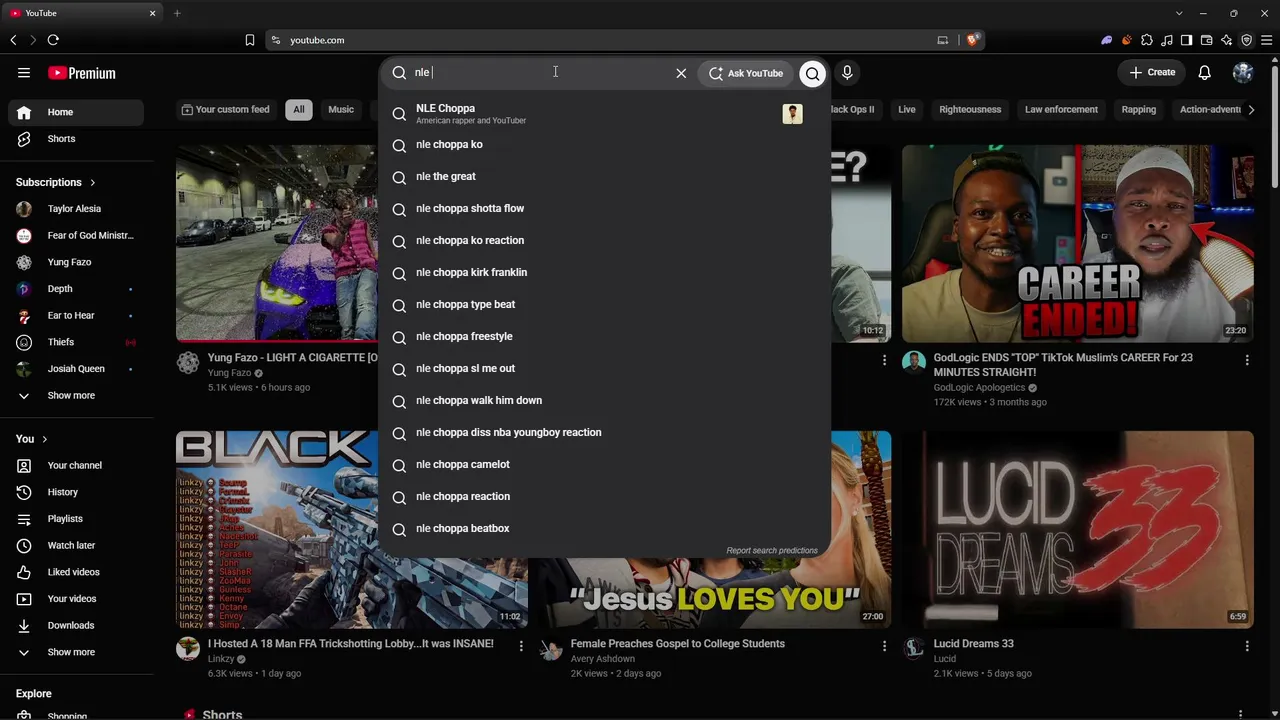The image size is (1280, 720).
Task: Toggle the browser sidebar panel
Action: pos(1186,40)
